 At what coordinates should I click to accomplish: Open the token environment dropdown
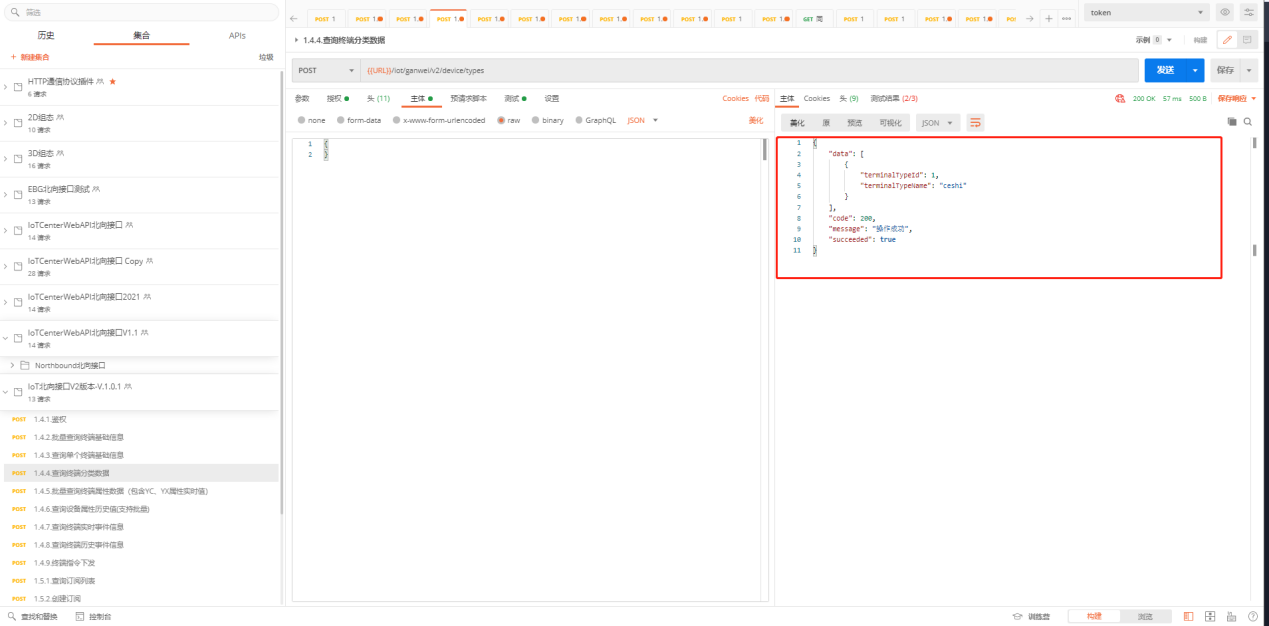point(1146,13)
